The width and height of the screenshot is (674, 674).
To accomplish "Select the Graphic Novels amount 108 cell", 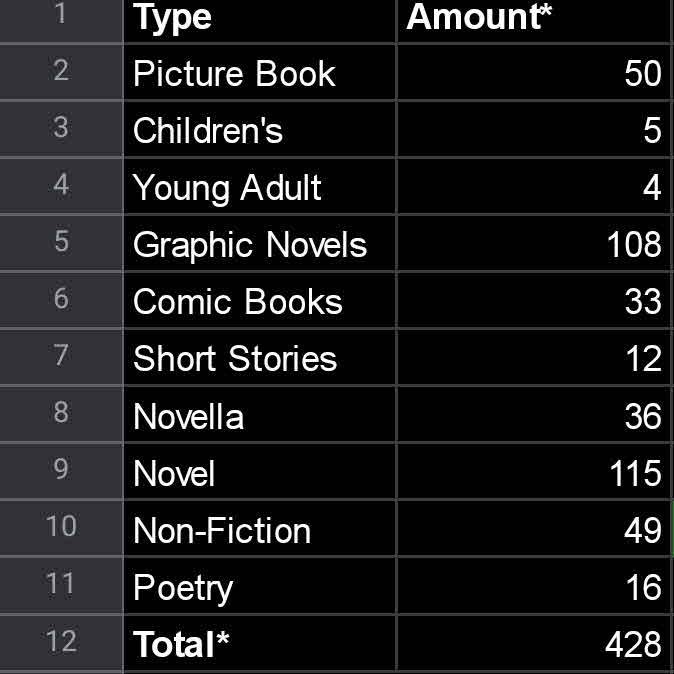I will 534,245.
